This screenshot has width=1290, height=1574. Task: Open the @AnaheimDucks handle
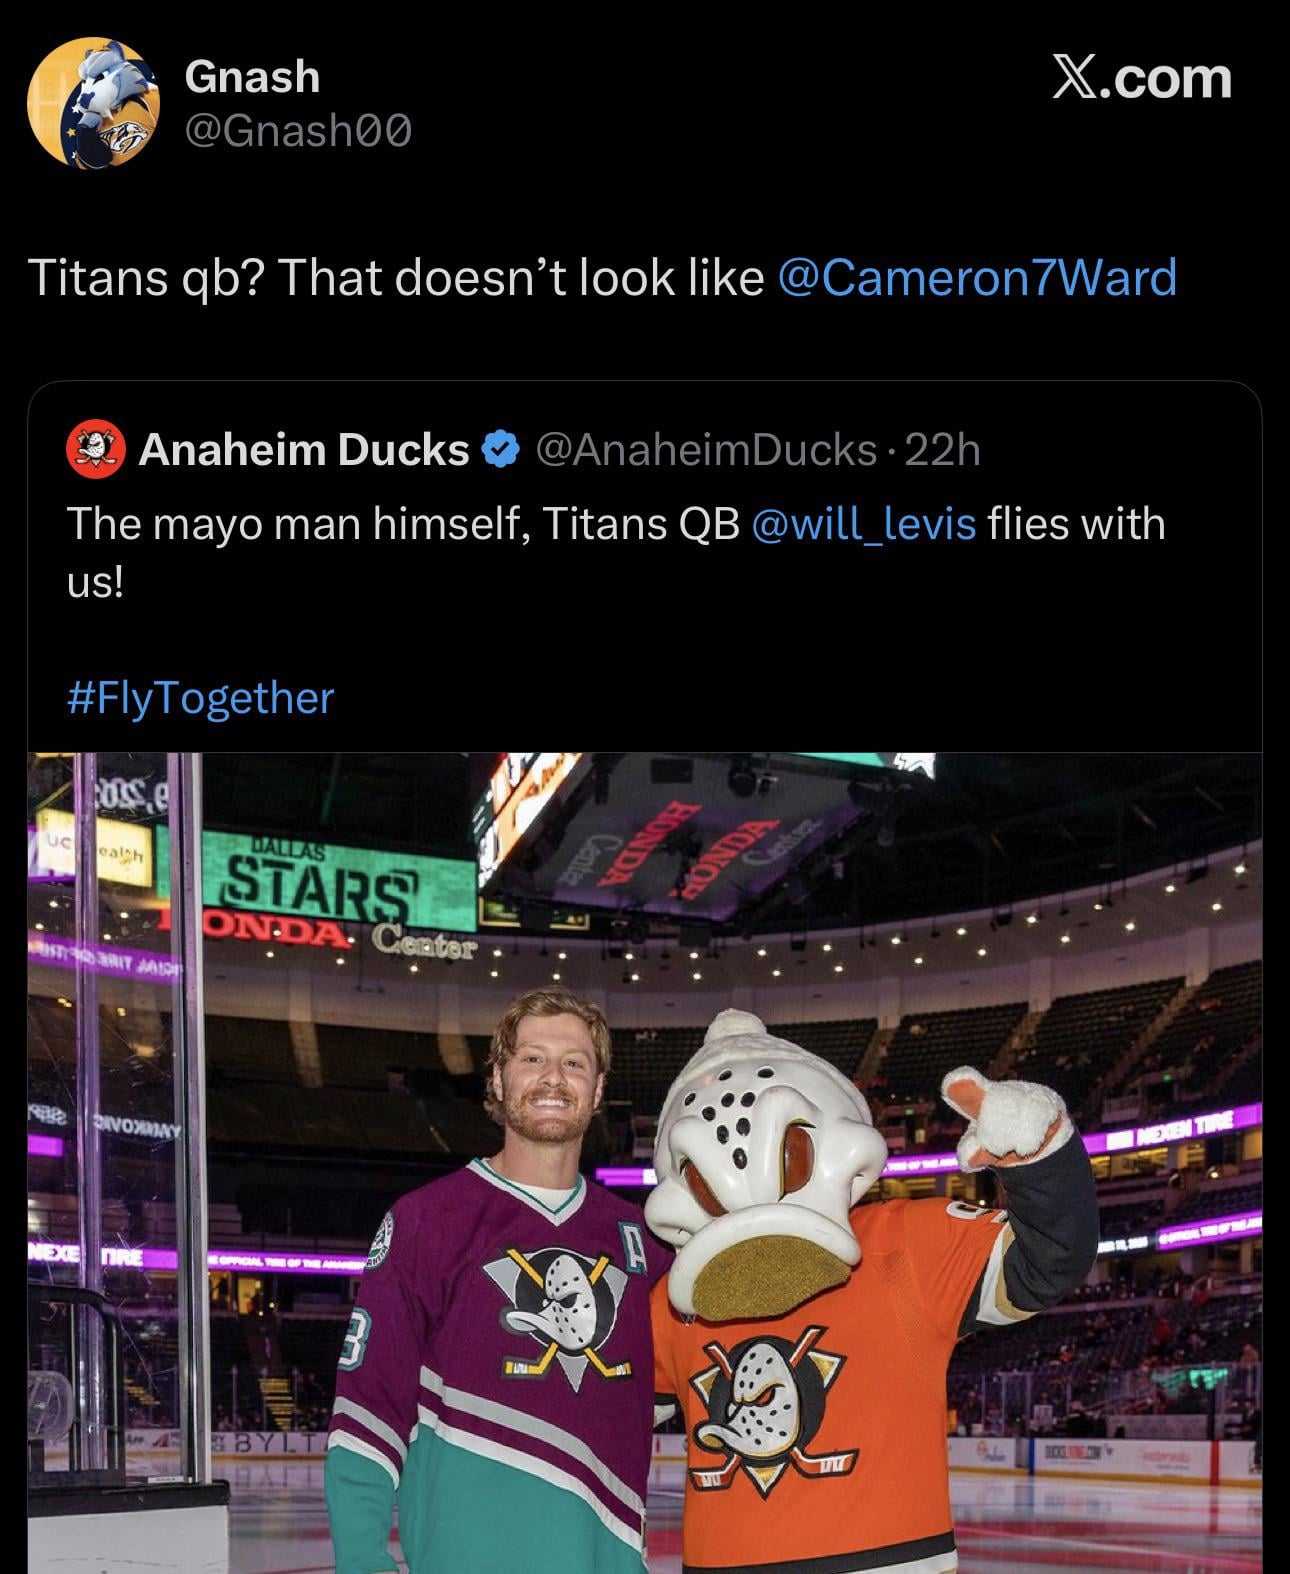click(x=706, y=450)
